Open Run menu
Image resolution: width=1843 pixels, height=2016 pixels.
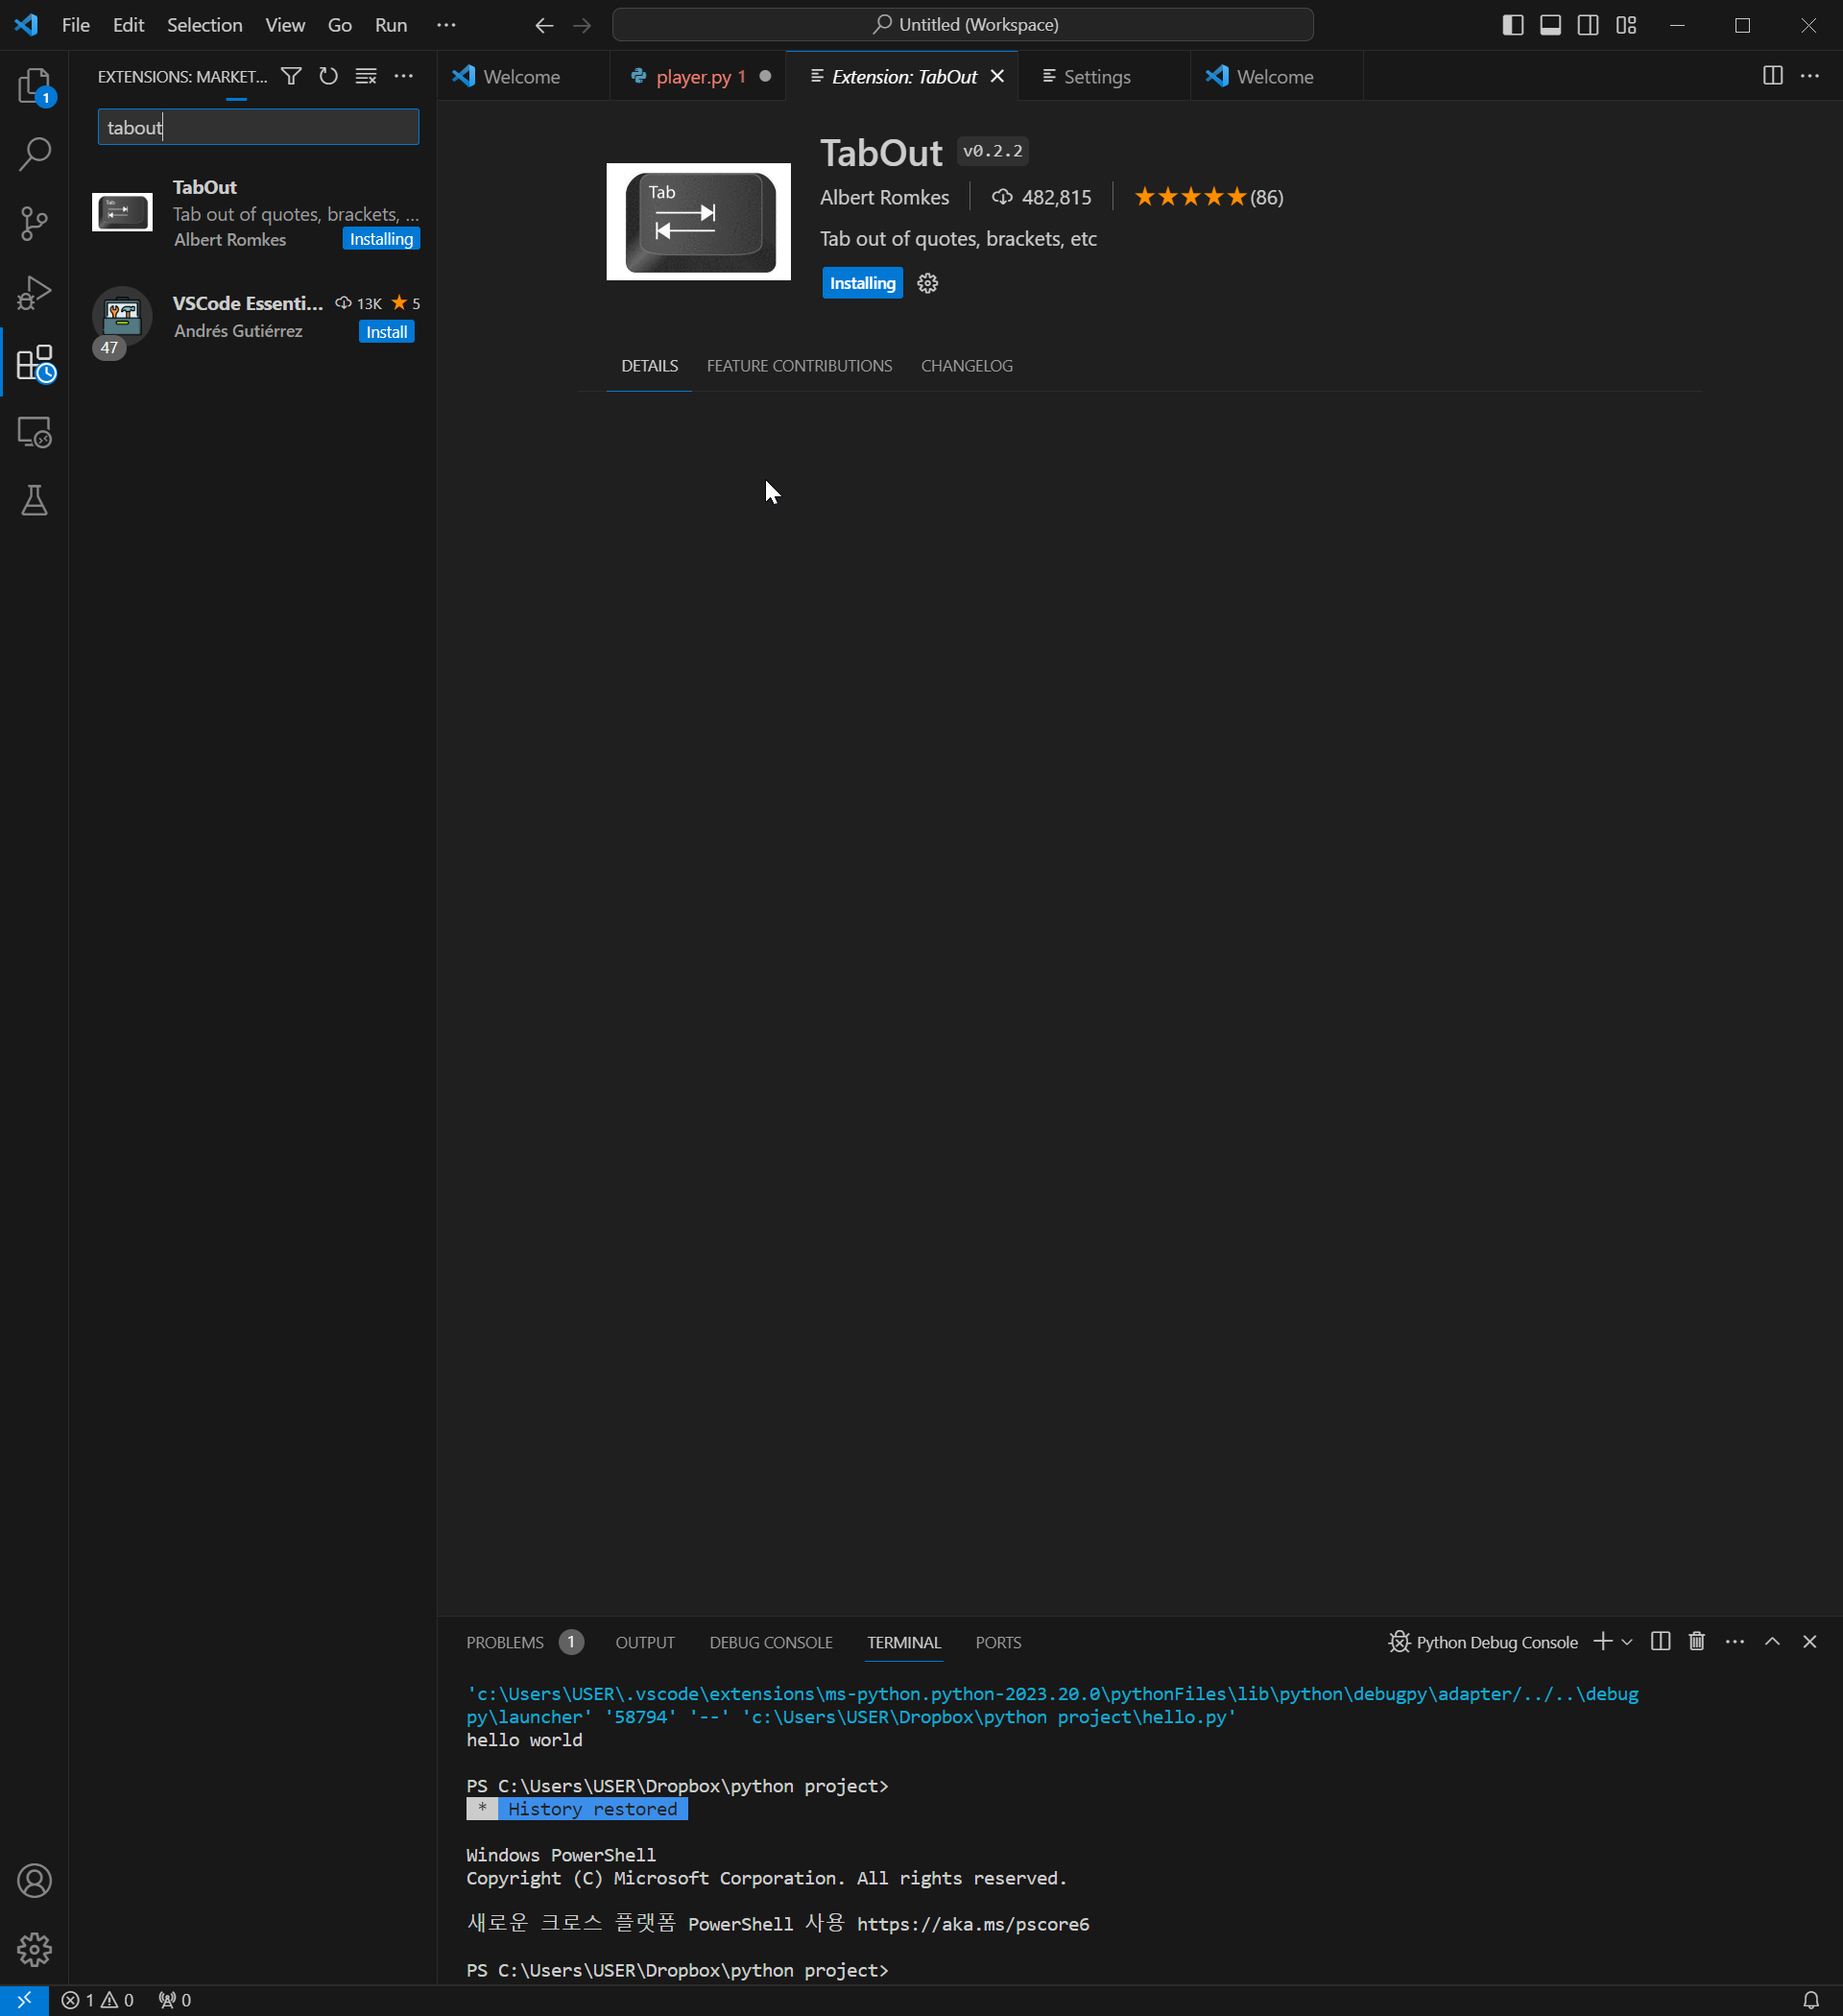(x=391, y=25)
